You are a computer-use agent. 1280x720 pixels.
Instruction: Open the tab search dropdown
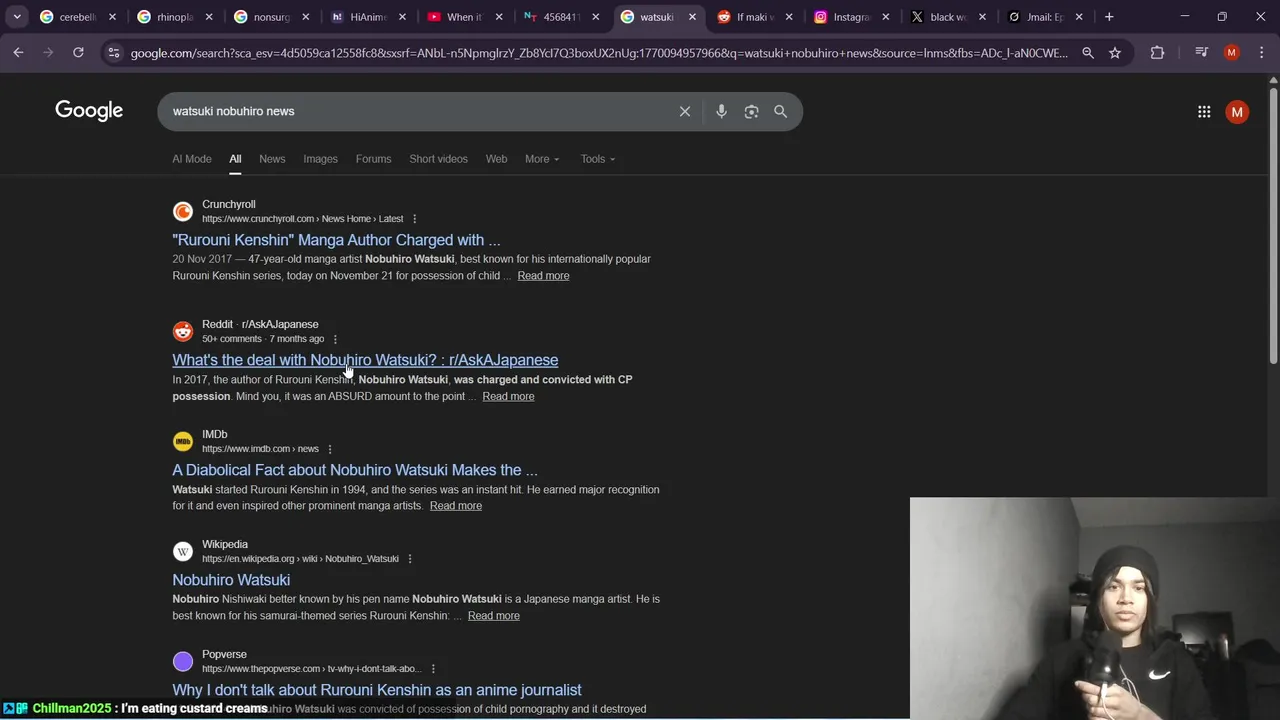[17, 17]
